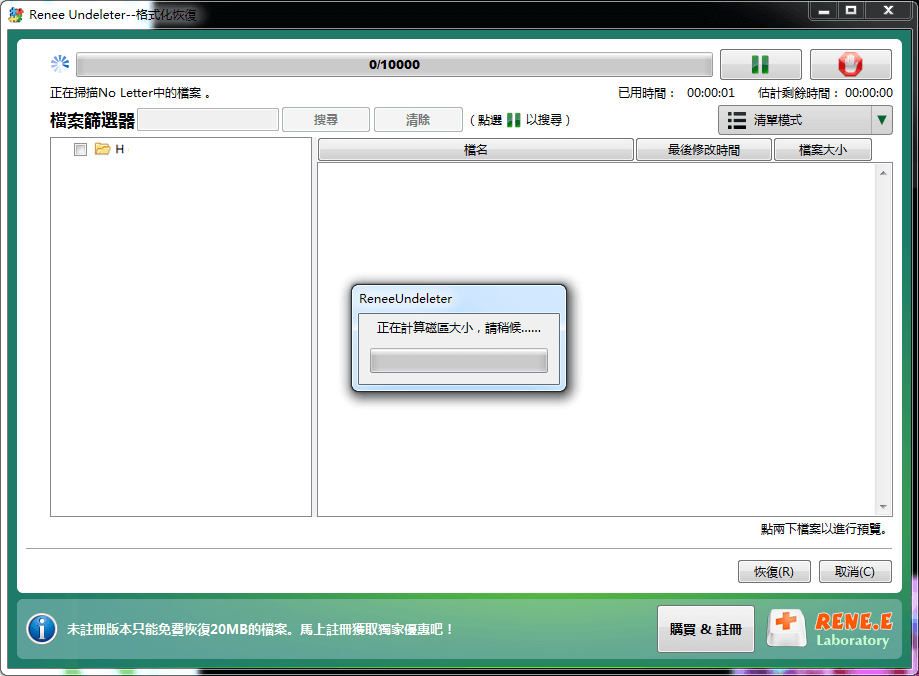Click the spinning loading icon beside the progress bar
919x676 pixels.
60,63
